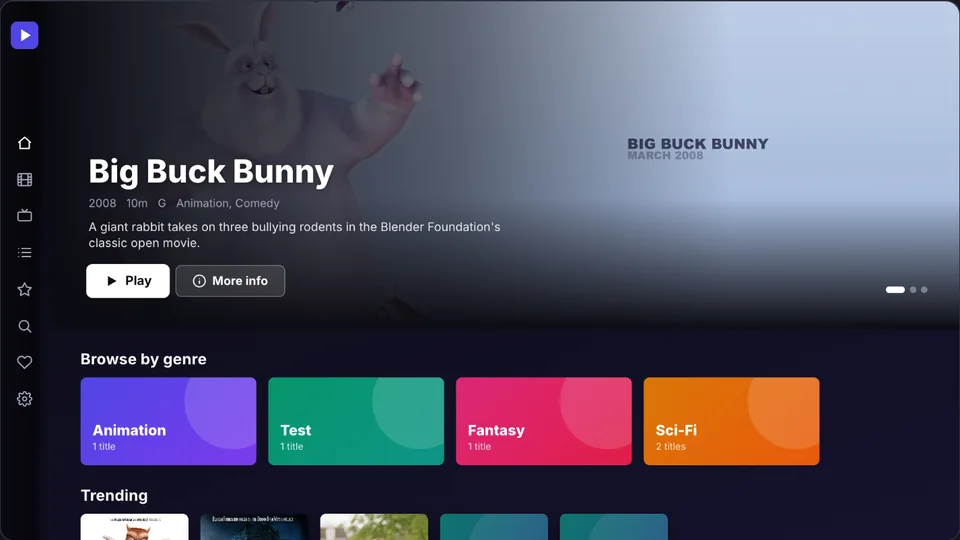Click the purple play logo icon

[24, 36]
